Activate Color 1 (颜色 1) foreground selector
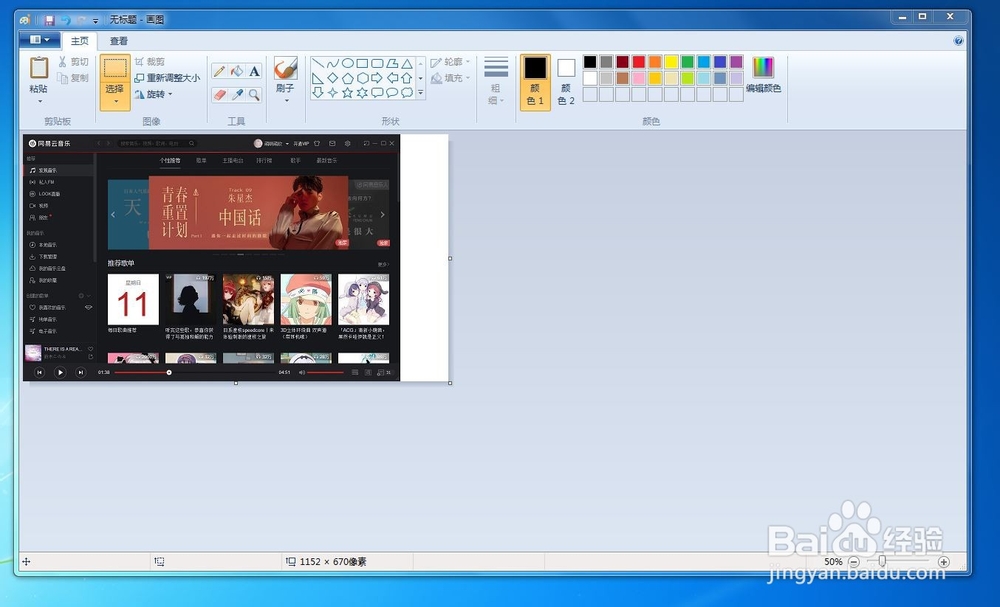1000x607 pixels. coord(535,82)
